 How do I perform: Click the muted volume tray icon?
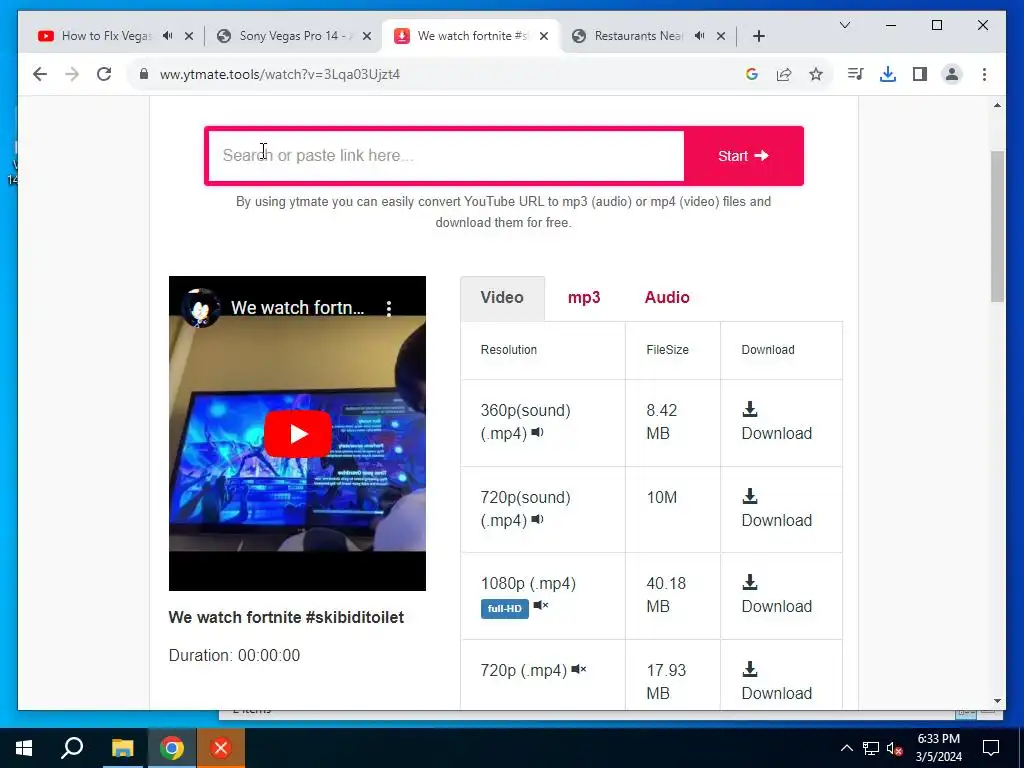(x=895, y=748)
